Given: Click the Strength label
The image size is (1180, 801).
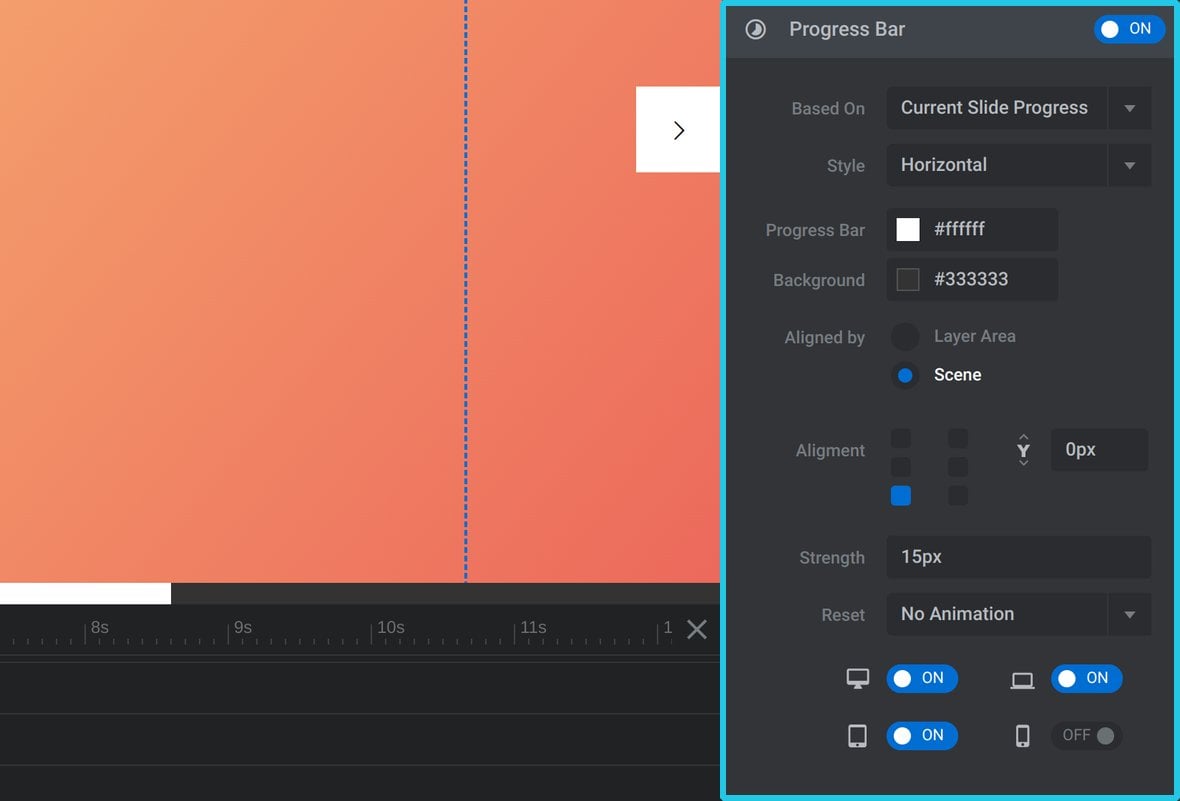Looking at the screenshot, I should (832, 558).
